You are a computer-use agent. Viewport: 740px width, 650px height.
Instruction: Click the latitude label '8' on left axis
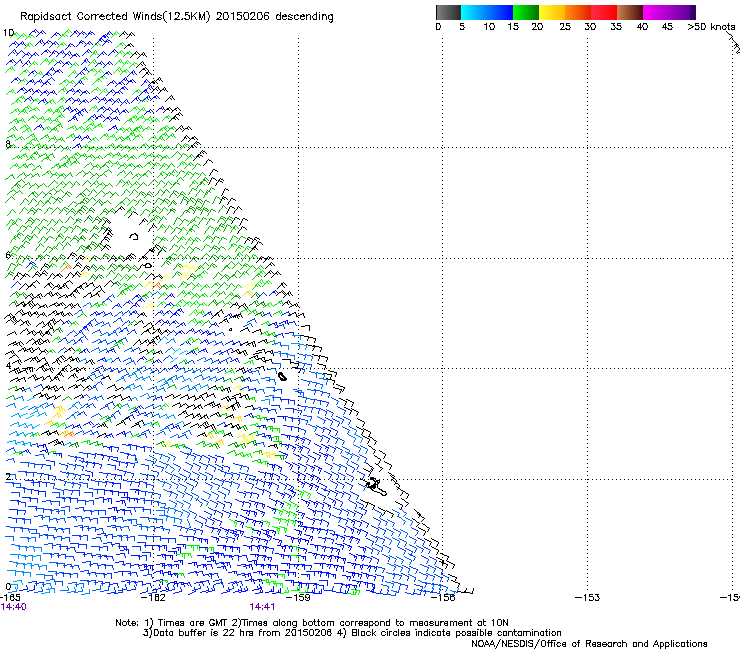pyautogui.click(x=8, y=144)
